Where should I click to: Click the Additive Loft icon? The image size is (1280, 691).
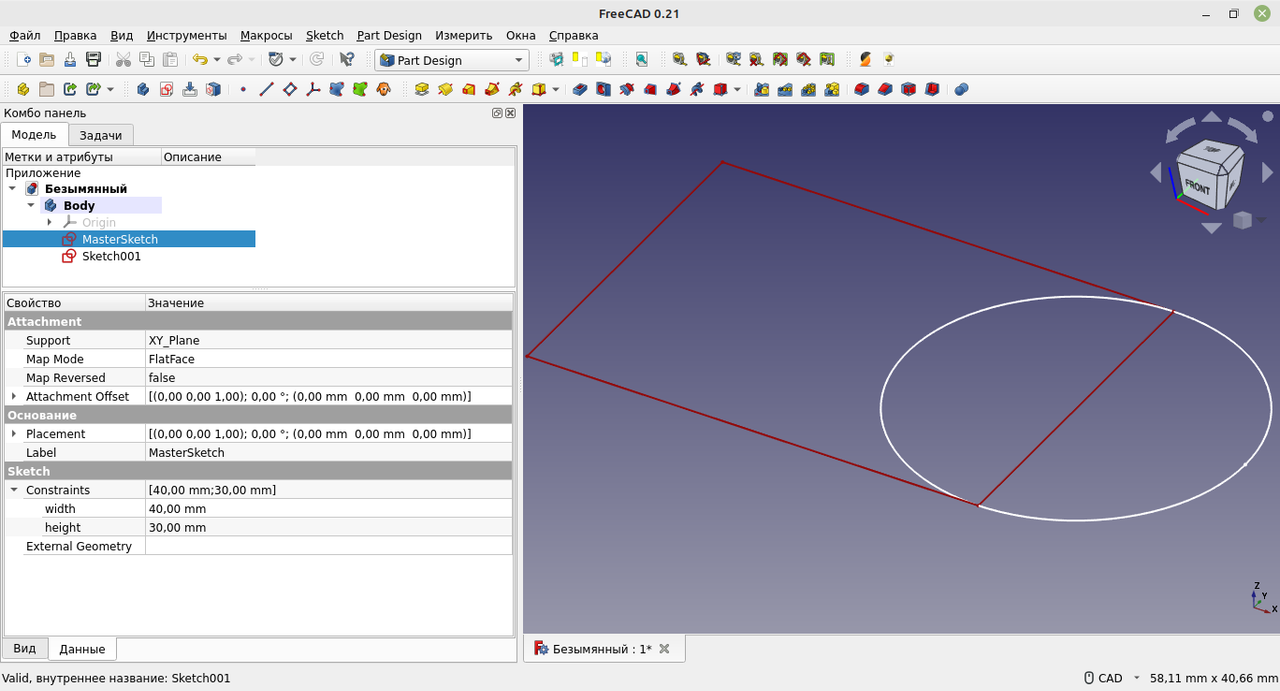[x=468, y=89]
